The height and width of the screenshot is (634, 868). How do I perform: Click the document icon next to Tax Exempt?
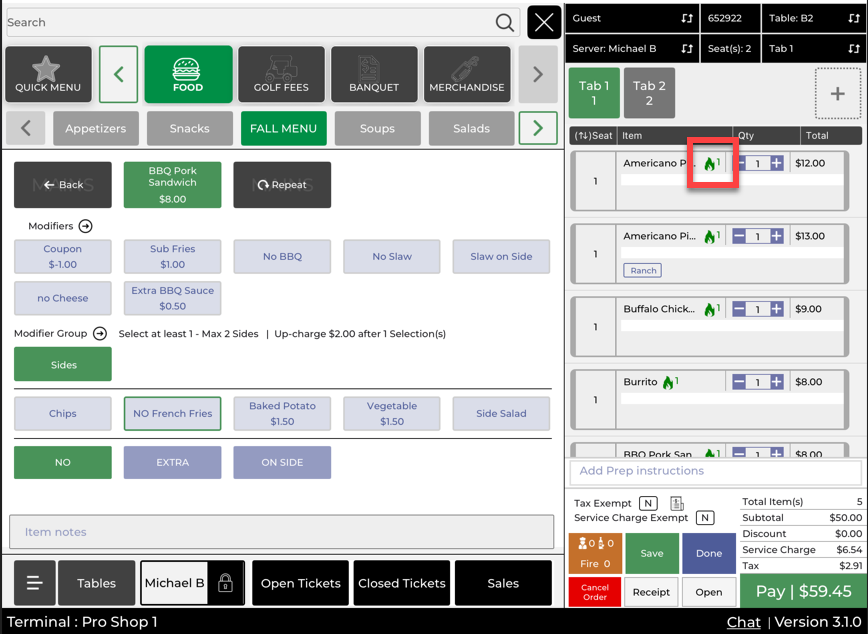click(677, 504)
